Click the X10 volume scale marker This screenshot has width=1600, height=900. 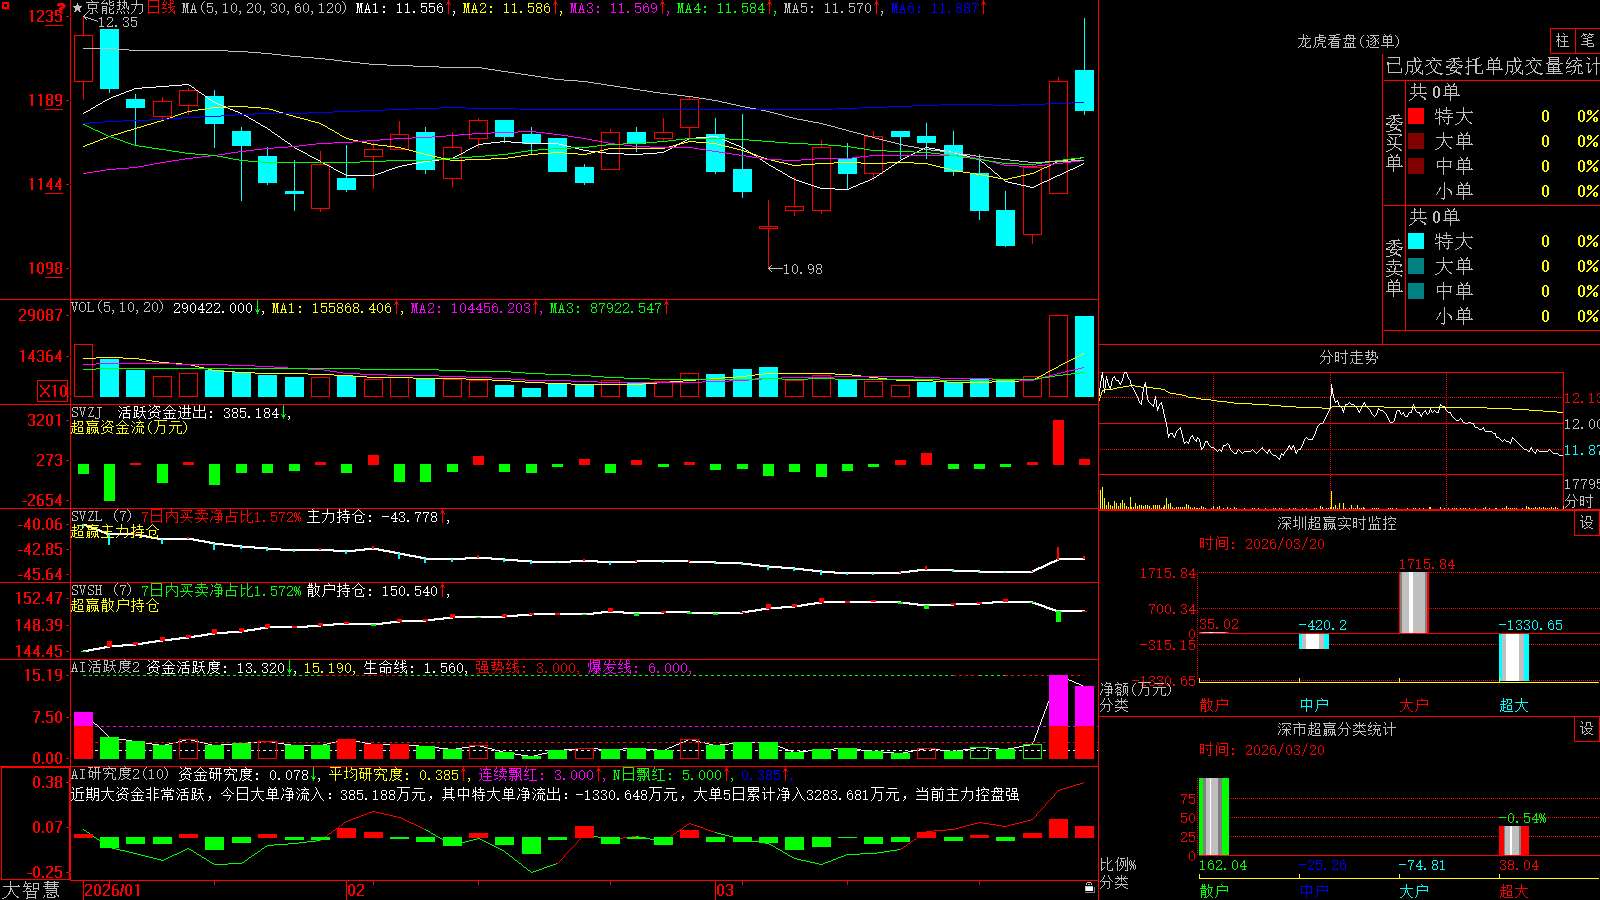tap(53, 391)
